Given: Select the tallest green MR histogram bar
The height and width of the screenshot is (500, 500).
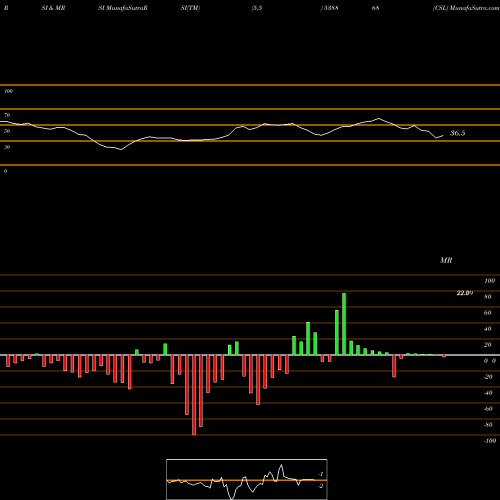Looking at the screenshot, I should pos(344,324).
